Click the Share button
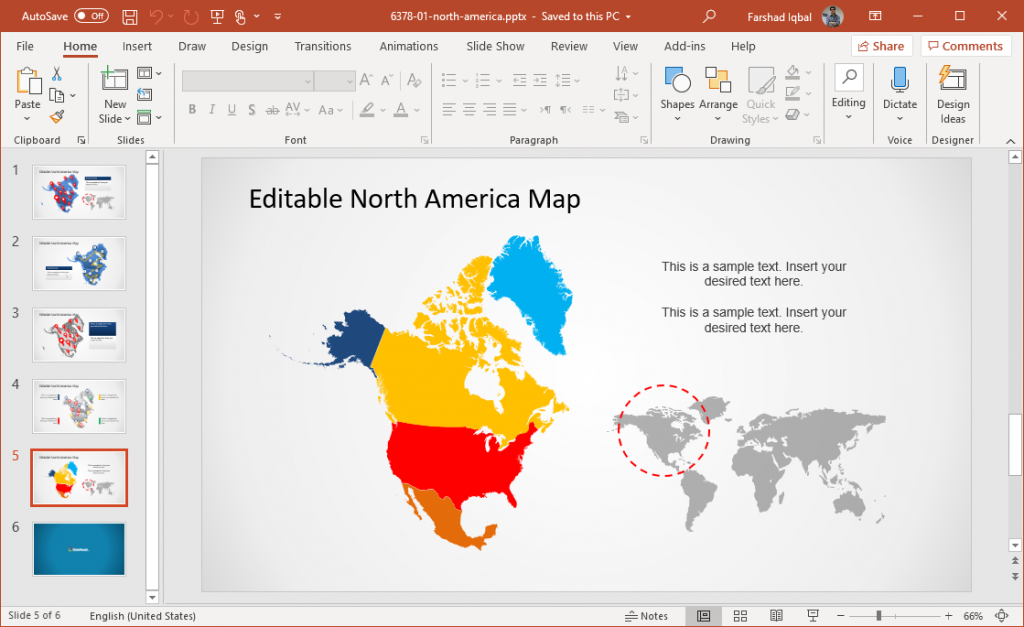Screen dimensions: 1024x627 point(881,46)
